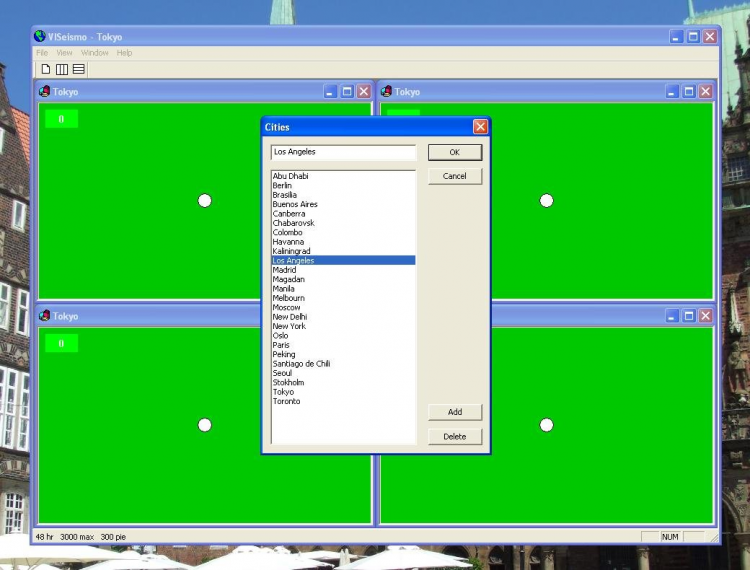Click the 300 pie status bar entry
The width and height of the screenshot is (750, 570).
click(x=113, y=537)
